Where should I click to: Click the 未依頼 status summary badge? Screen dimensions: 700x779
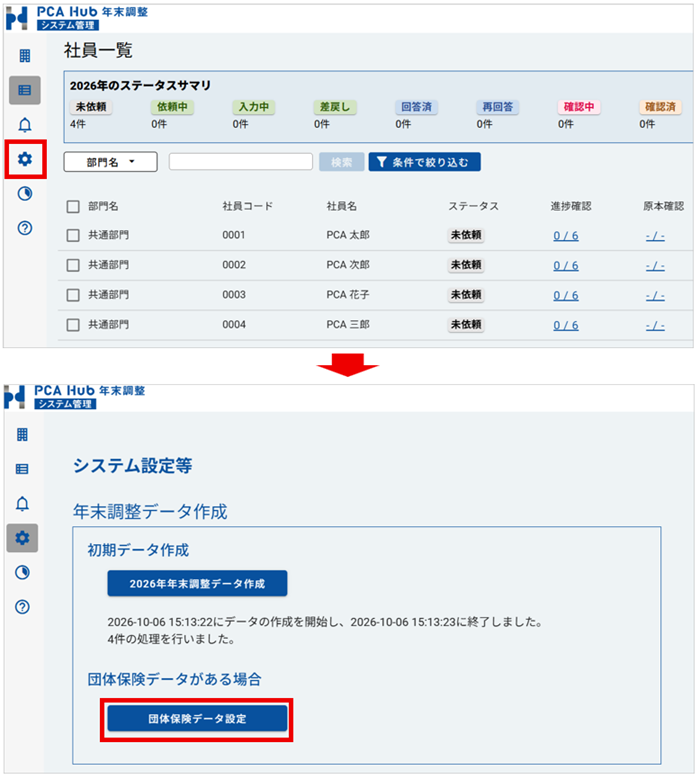pos(91,107)
